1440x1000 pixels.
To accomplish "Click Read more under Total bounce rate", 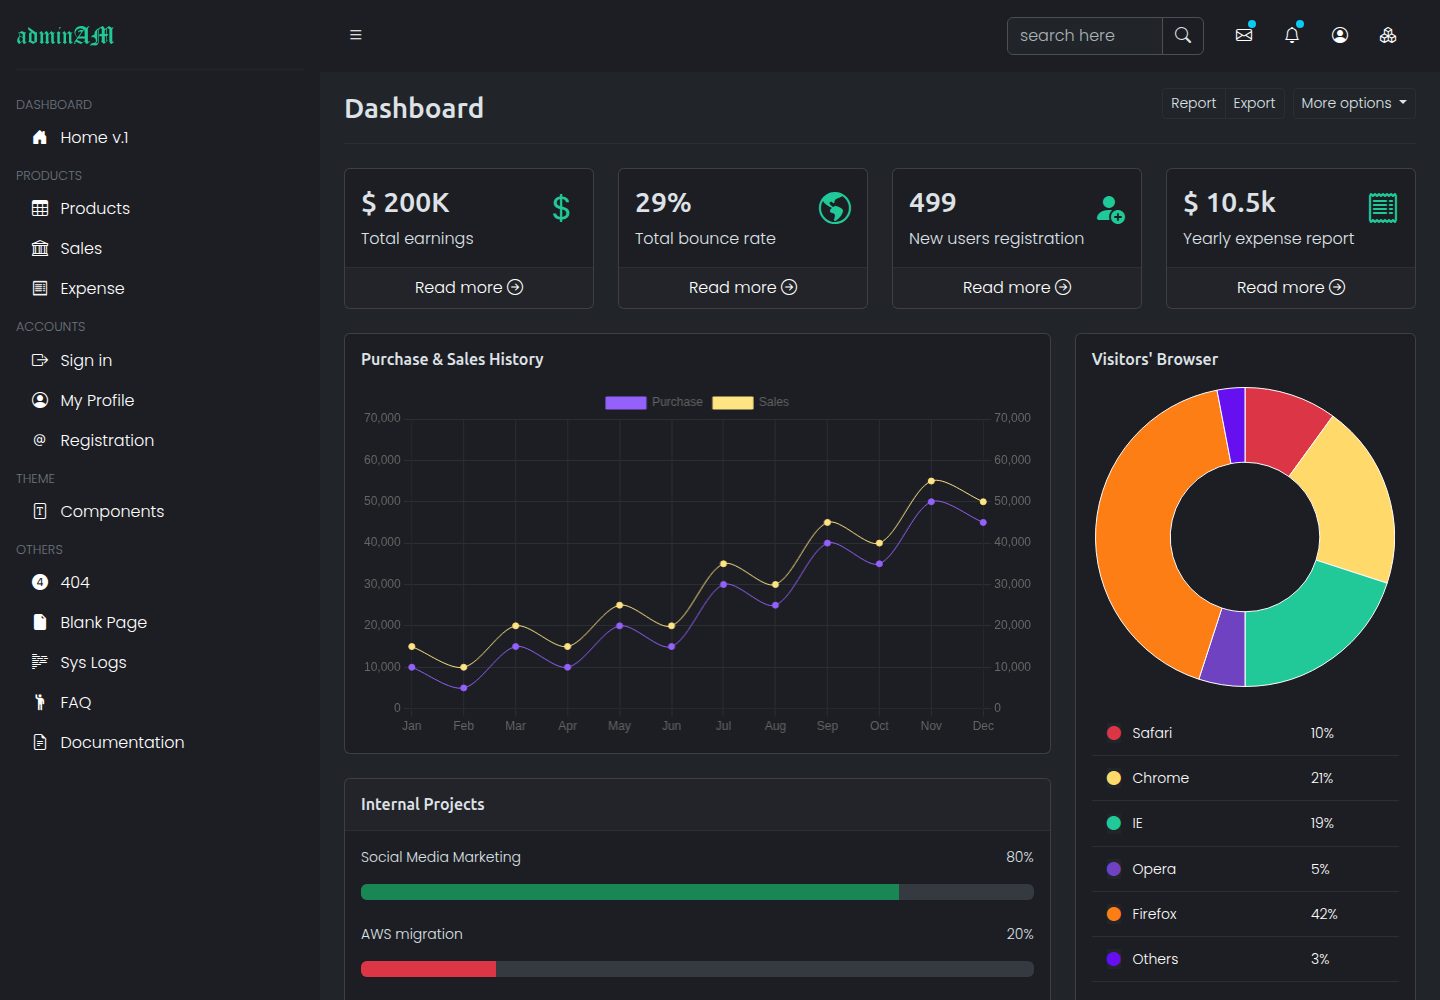I will point(743,287).
